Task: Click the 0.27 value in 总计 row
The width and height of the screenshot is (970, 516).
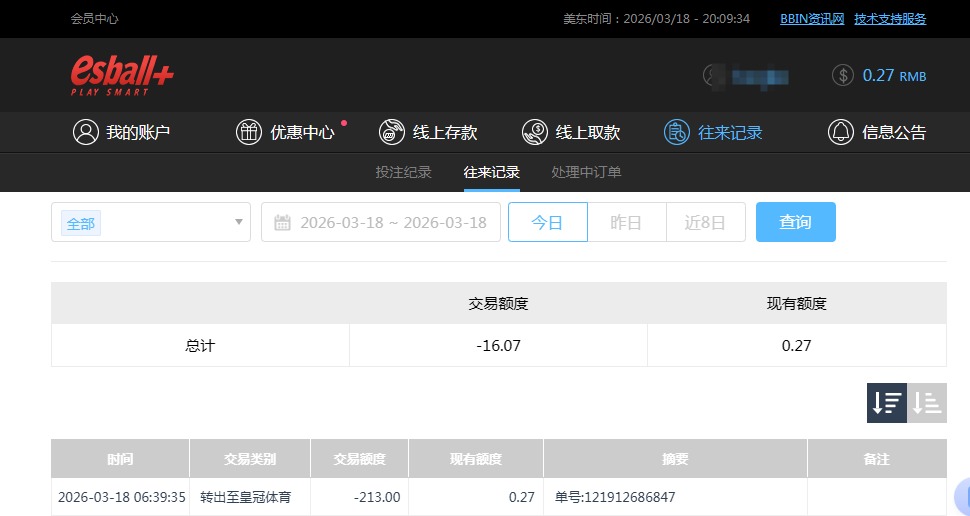Action: tap(796, 345)
